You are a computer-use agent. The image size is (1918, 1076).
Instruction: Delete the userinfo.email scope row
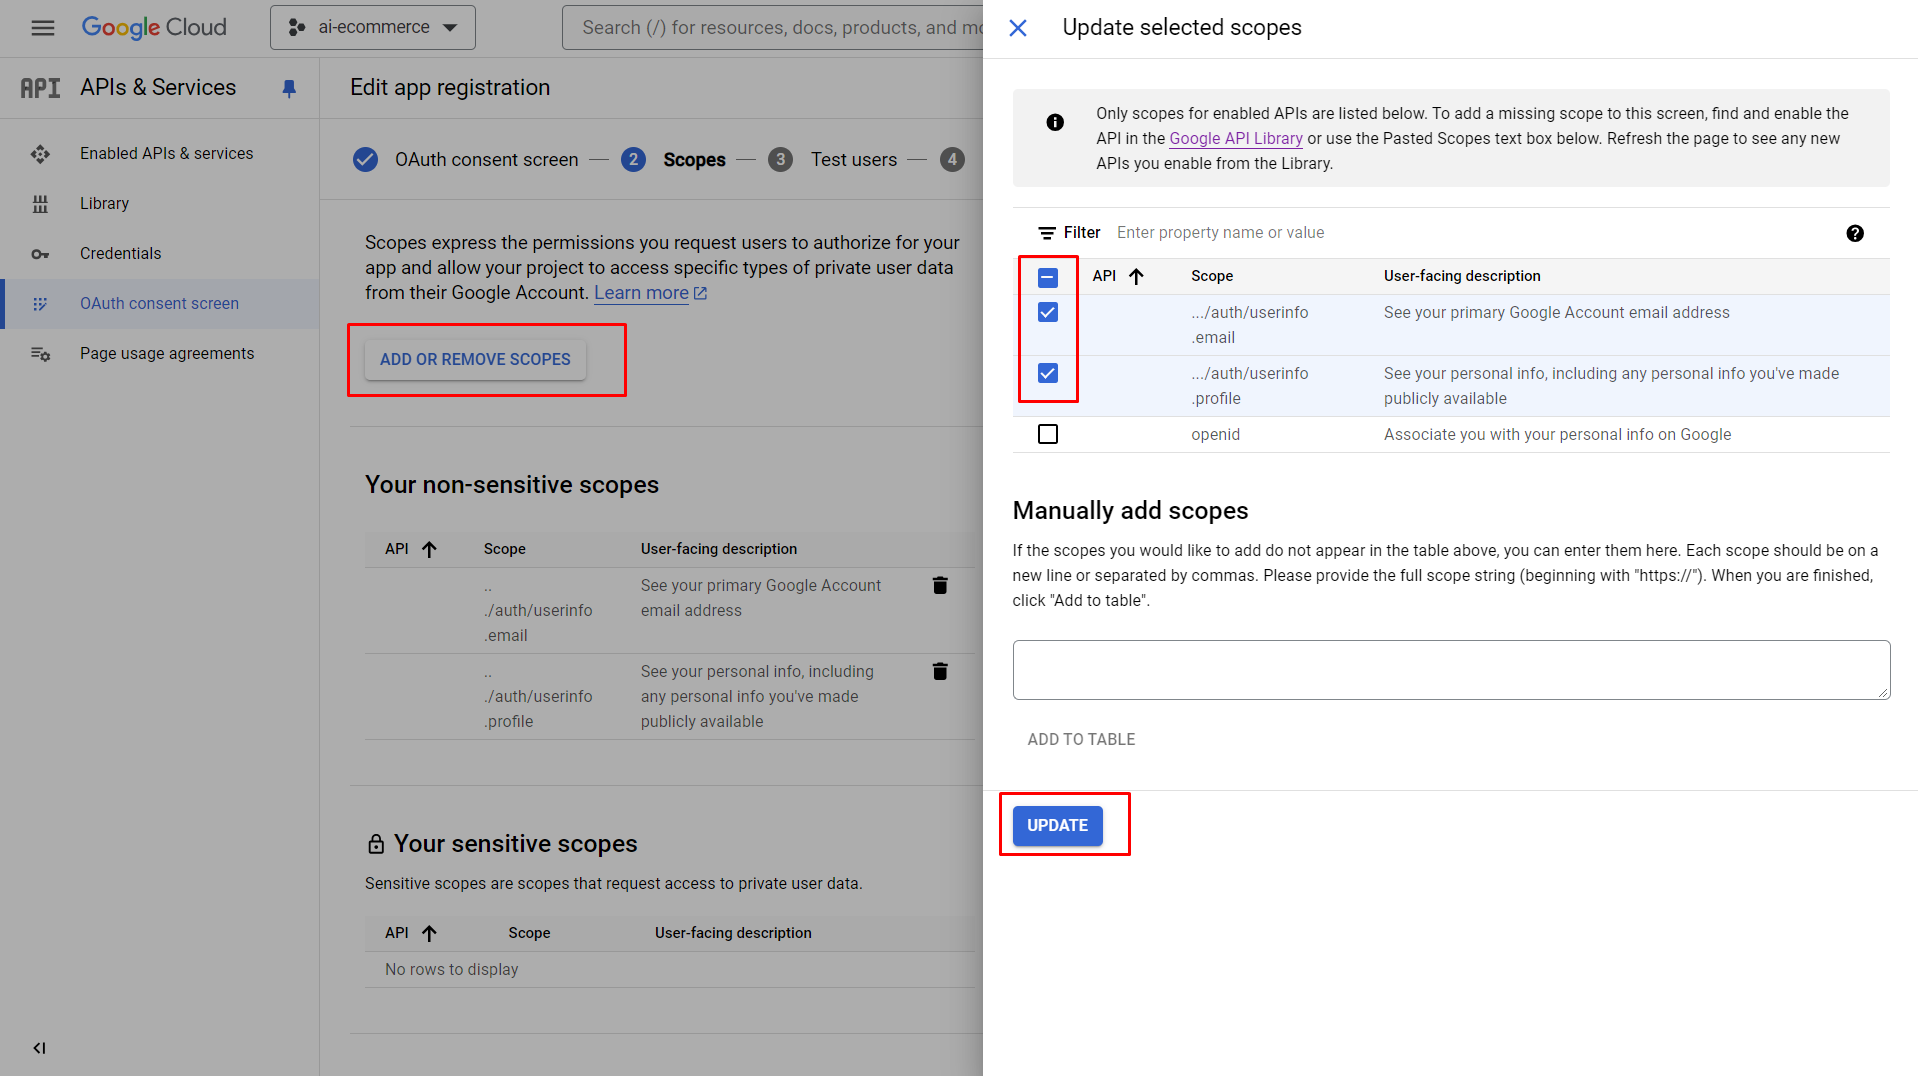940,585
